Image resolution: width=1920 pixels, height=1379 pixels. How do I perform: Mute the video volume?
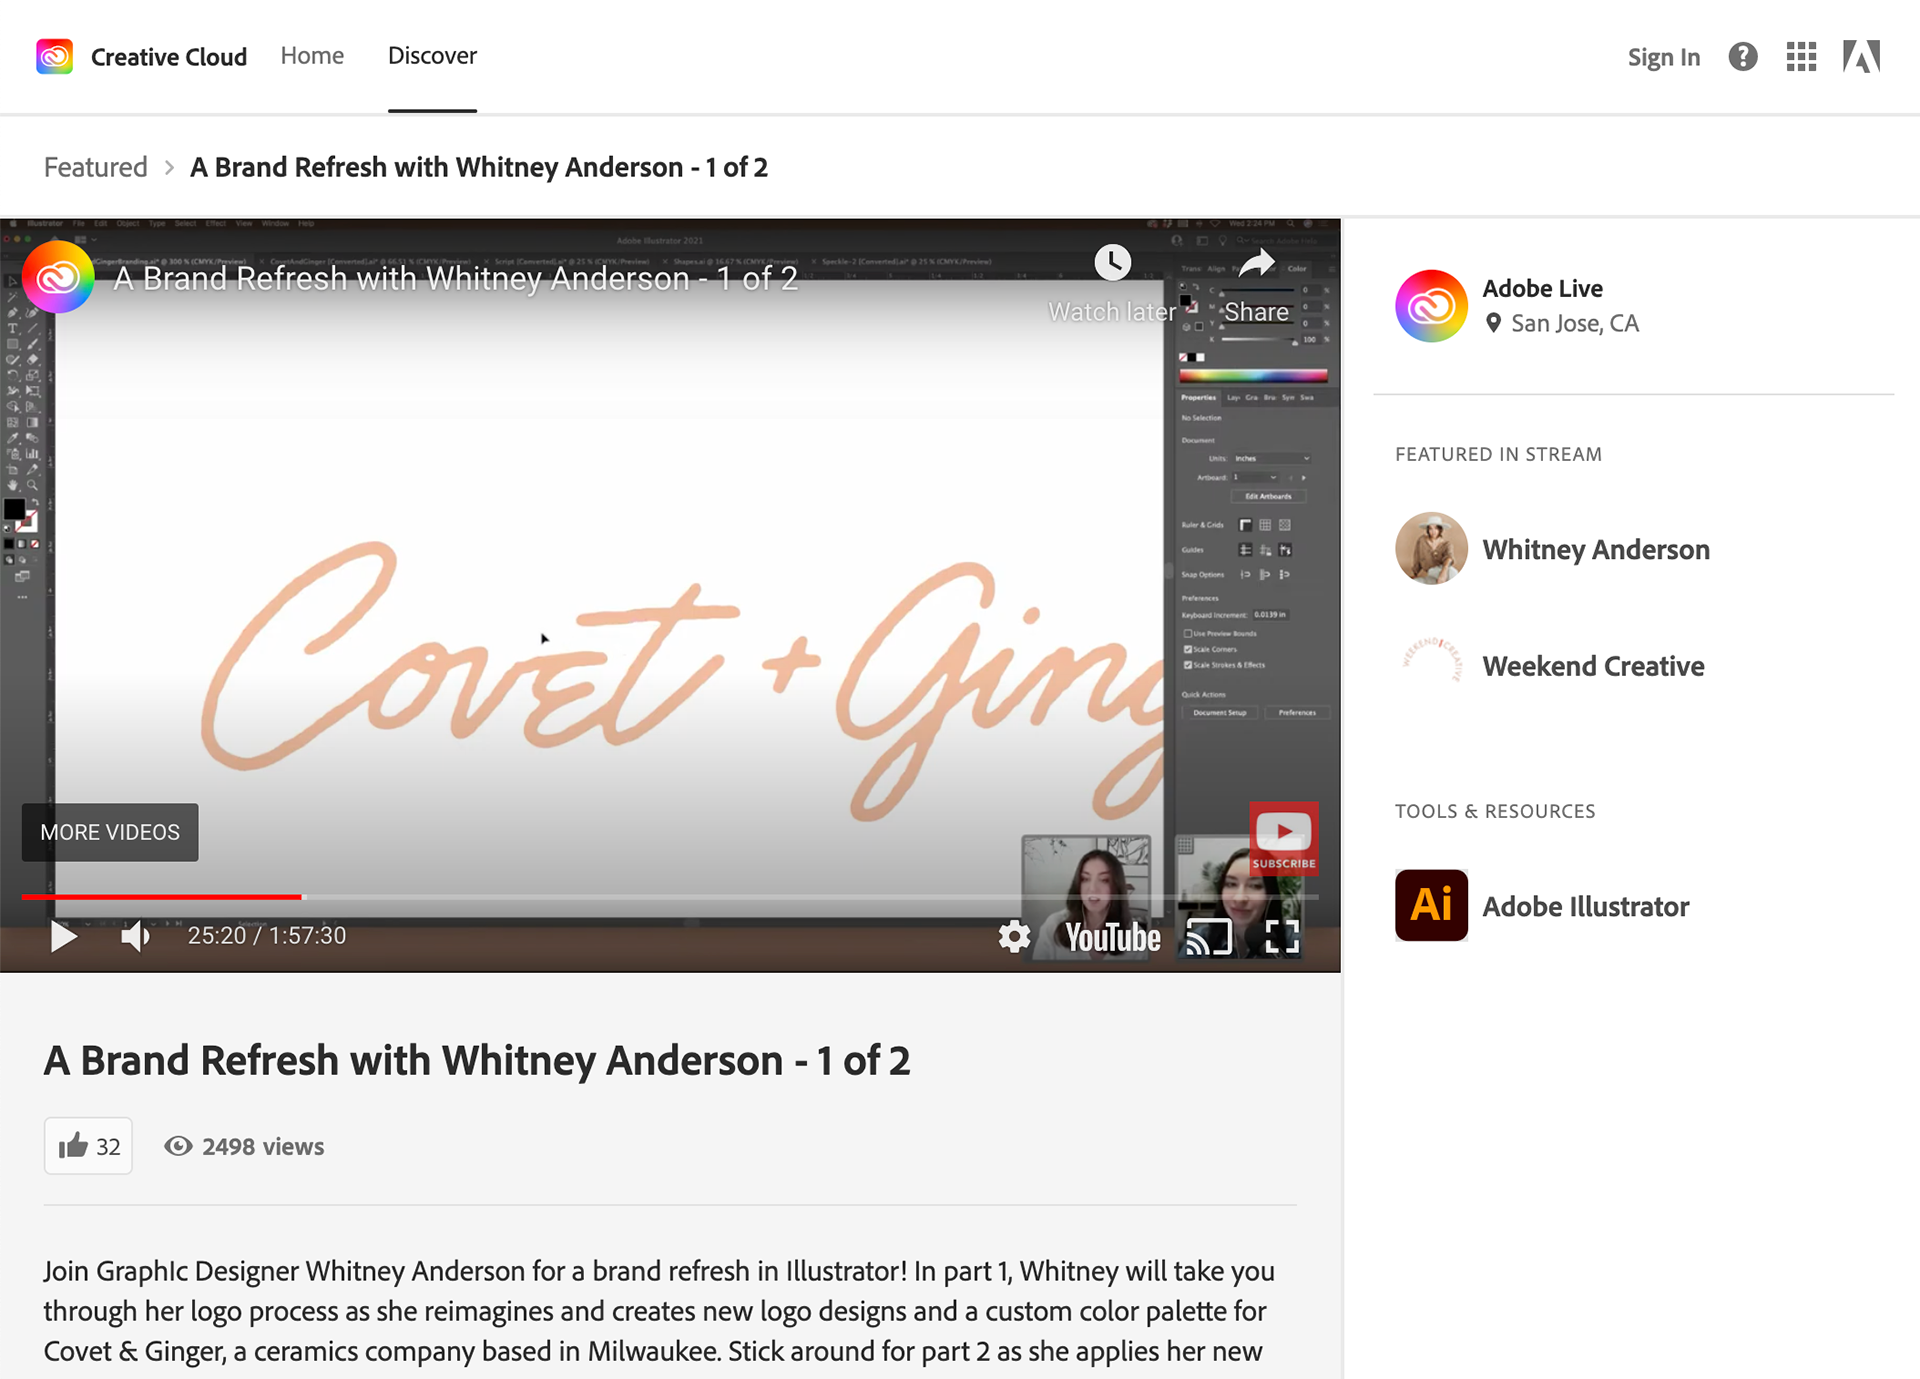click(136, 936)
